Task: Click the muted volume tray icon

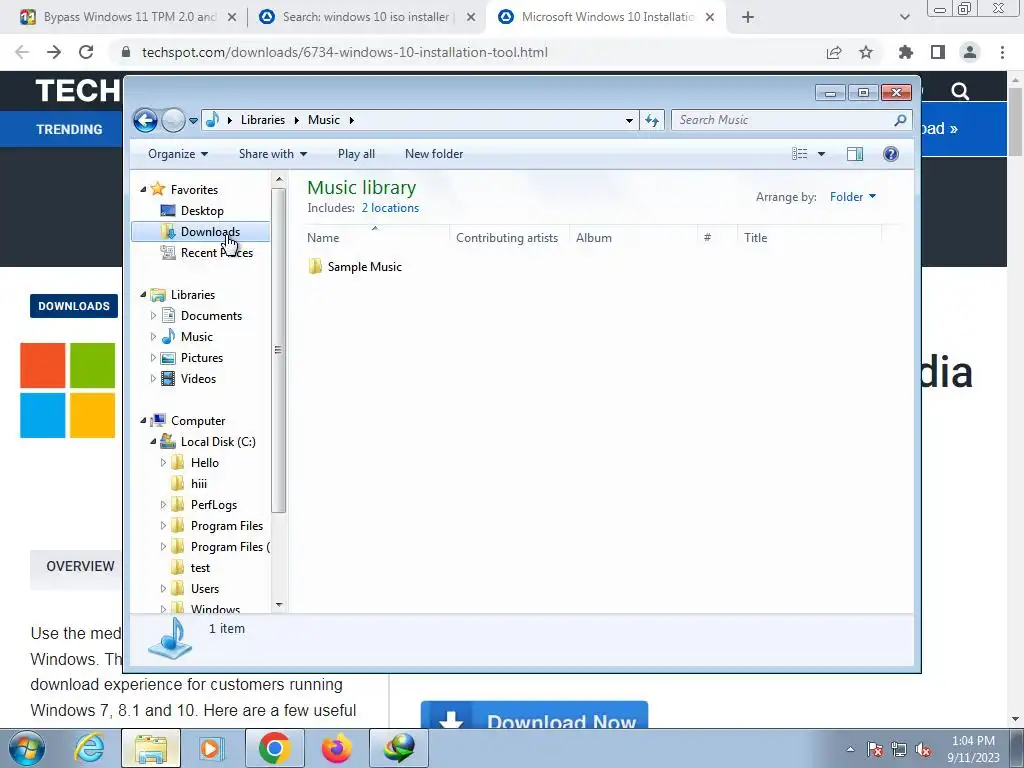Action: (x=923, y=749)
